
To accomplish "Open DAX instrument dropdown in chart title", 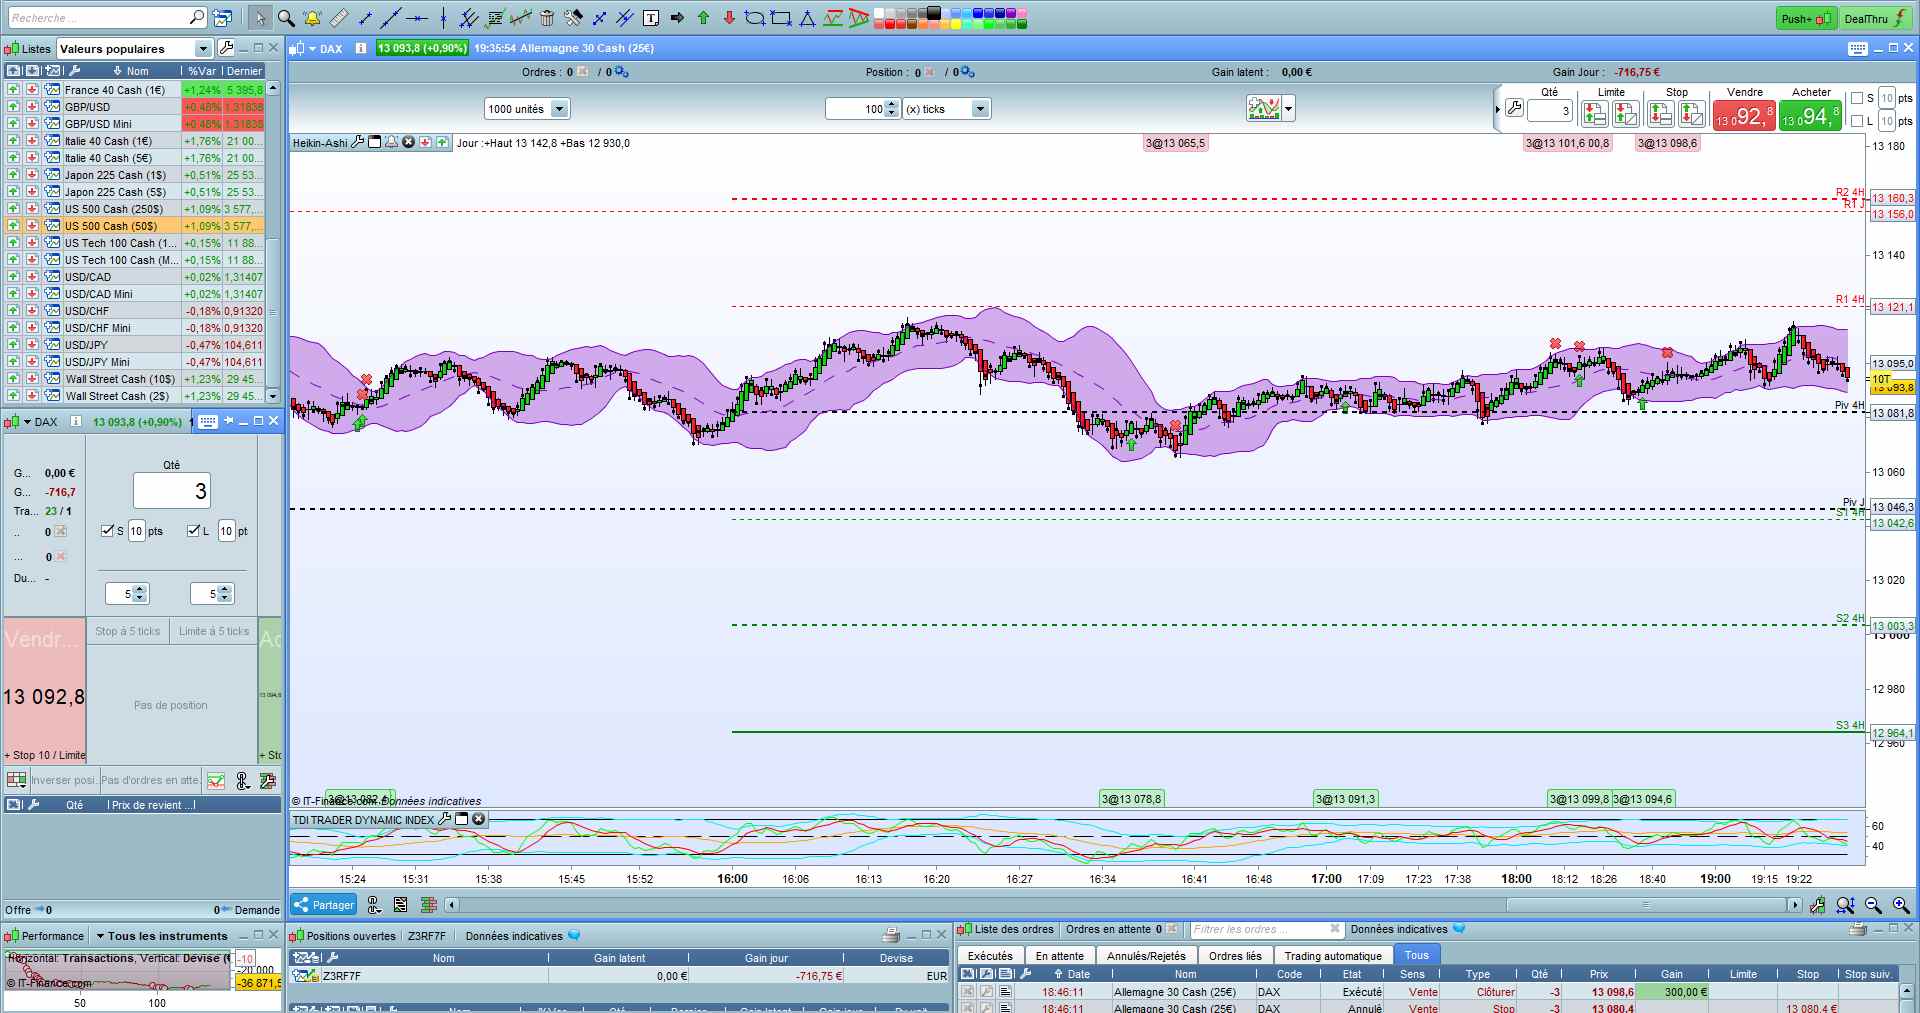I will click(312, 48).
